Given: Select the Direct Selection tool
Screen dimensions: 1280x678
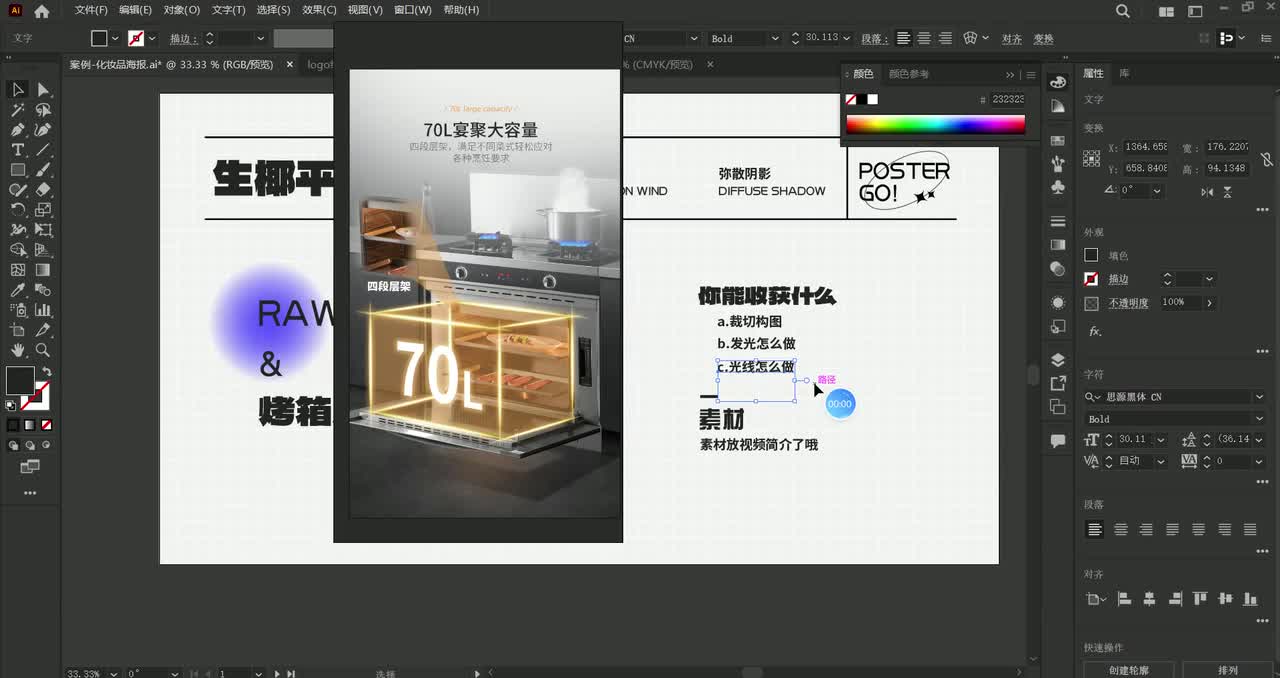Looking at the screenshot, I should 43,89.
